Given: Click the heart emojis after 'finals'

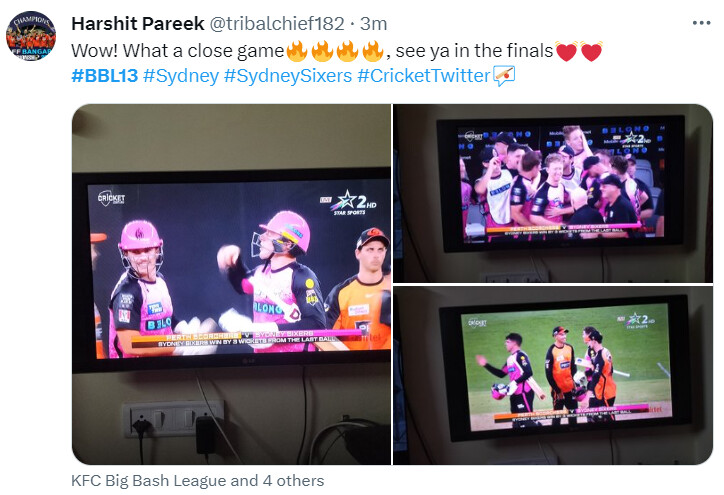Looking at the screenshot, I should (x=579, y=51).
